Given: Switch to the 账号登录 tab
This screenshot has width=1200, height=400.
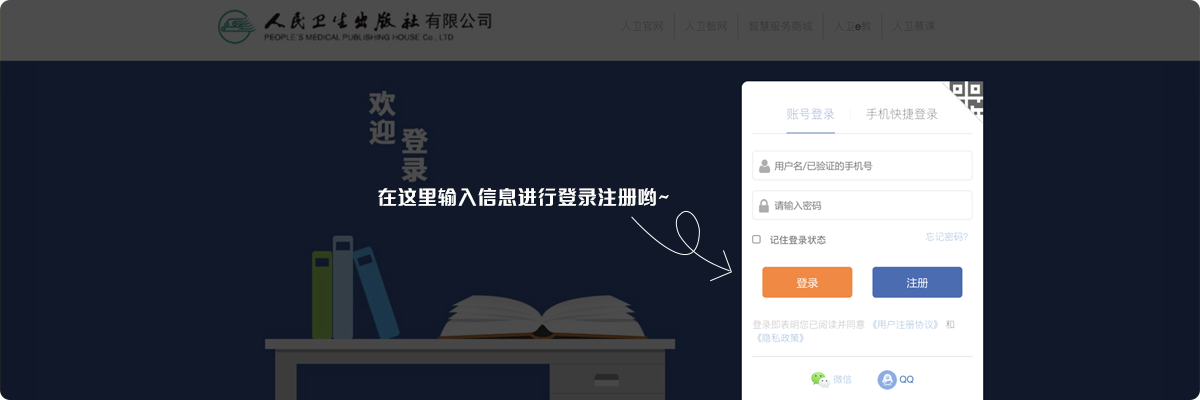Looking at the screenshot, I should [x=810, y=114].
